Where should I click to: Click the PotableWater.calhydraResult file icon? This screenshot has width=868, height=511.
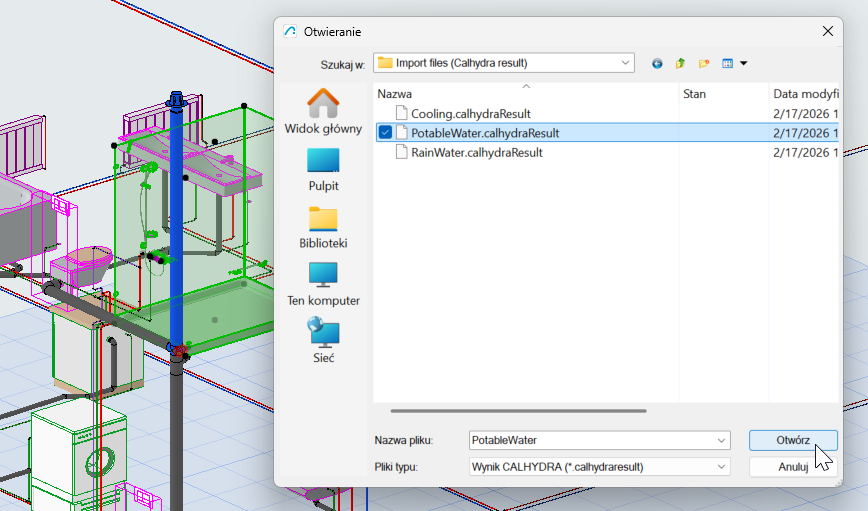click(x=401, y=133)
